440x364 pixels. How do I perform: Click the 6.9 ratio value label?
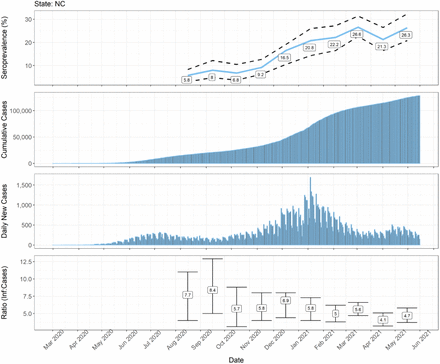click(286, 301)
